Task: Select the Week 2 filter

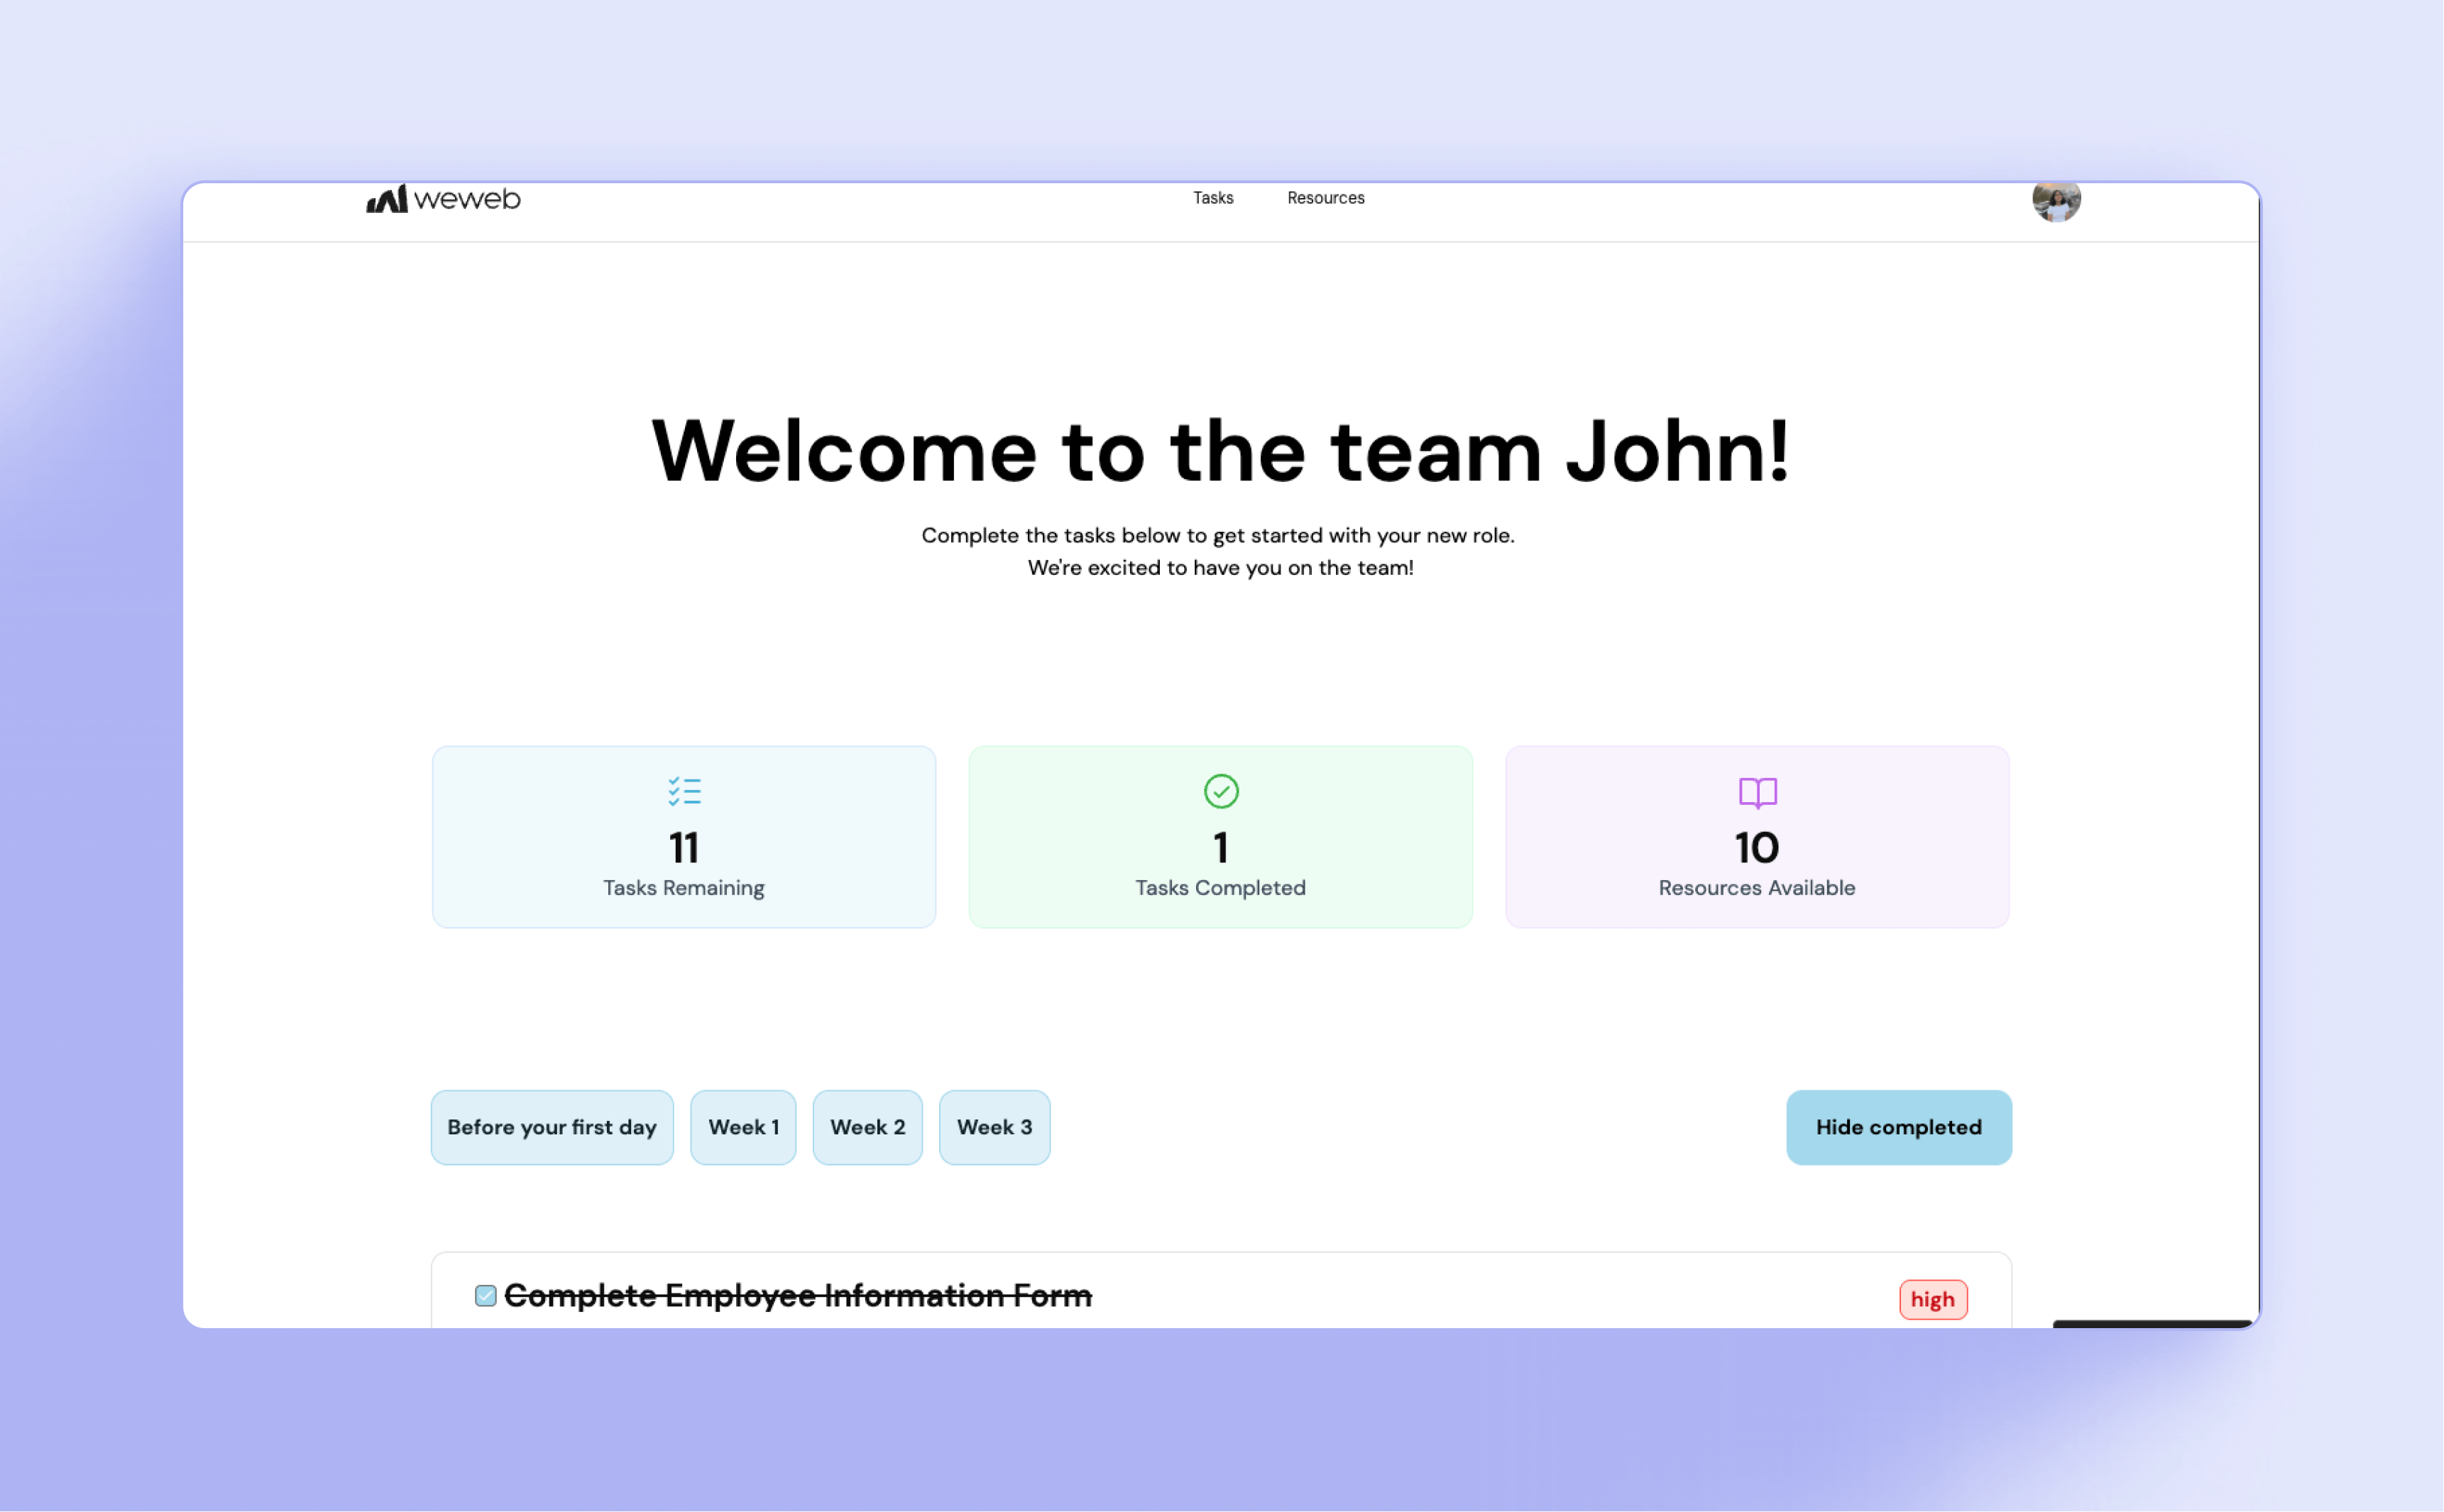Action: (x=867, y=1127)
